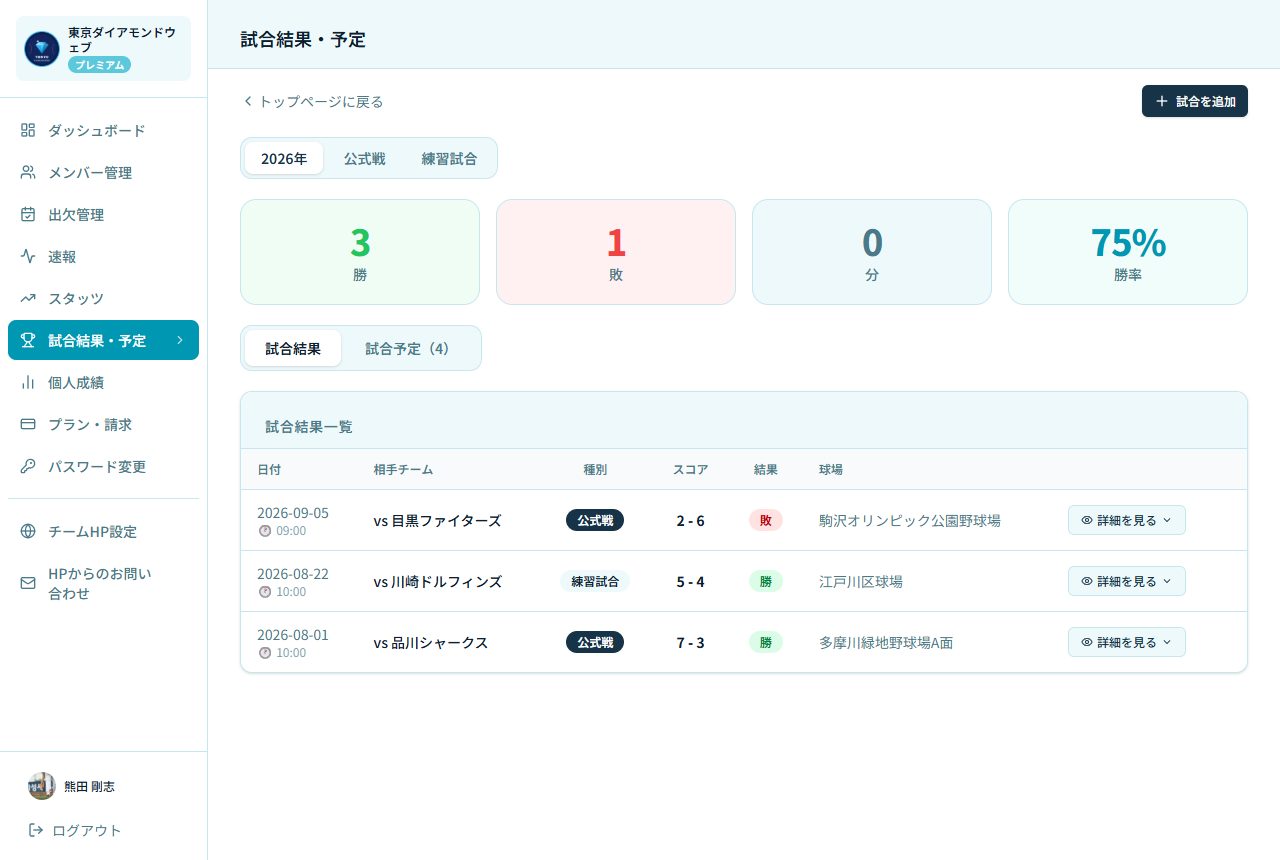Click the パスワード変更 key icon
The image size is (1280, 860).
(28, 467)
